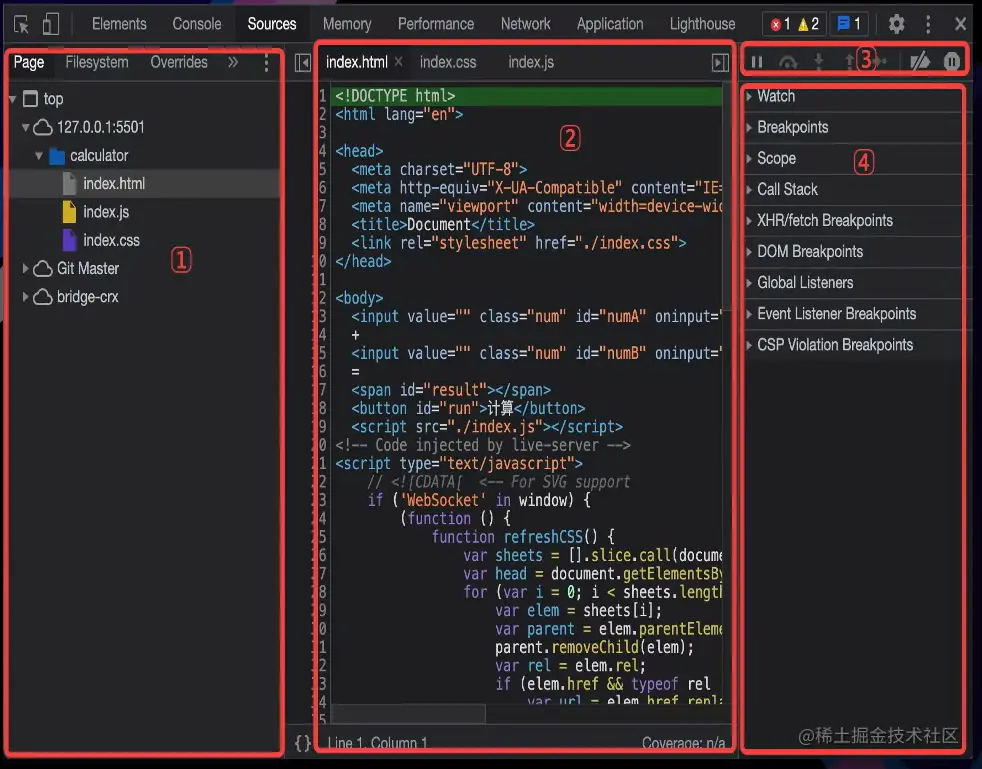Open the DevTools settings gear
Viewport: 982px width, 769px height.
pos(896,24)
